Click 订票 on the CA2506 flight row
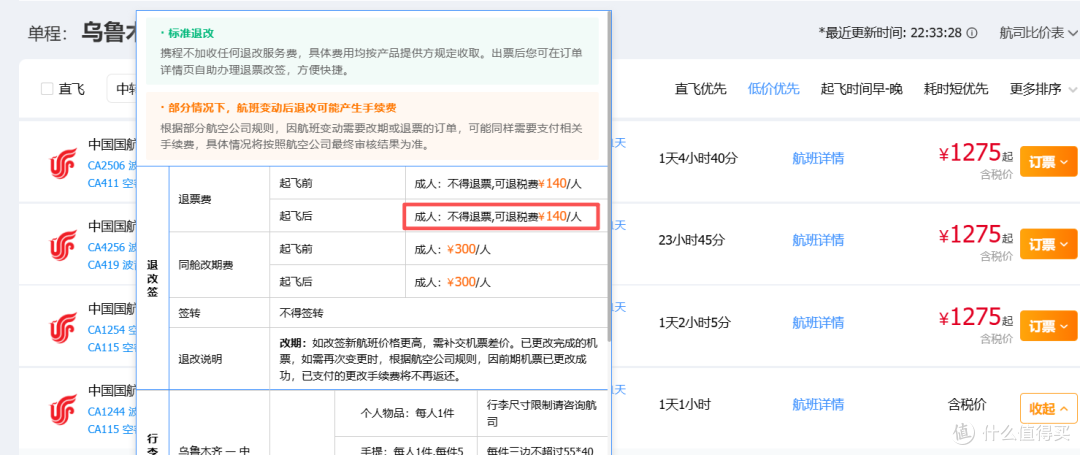The height and width of the screenshot is (455, 1080). [1048, 162]
